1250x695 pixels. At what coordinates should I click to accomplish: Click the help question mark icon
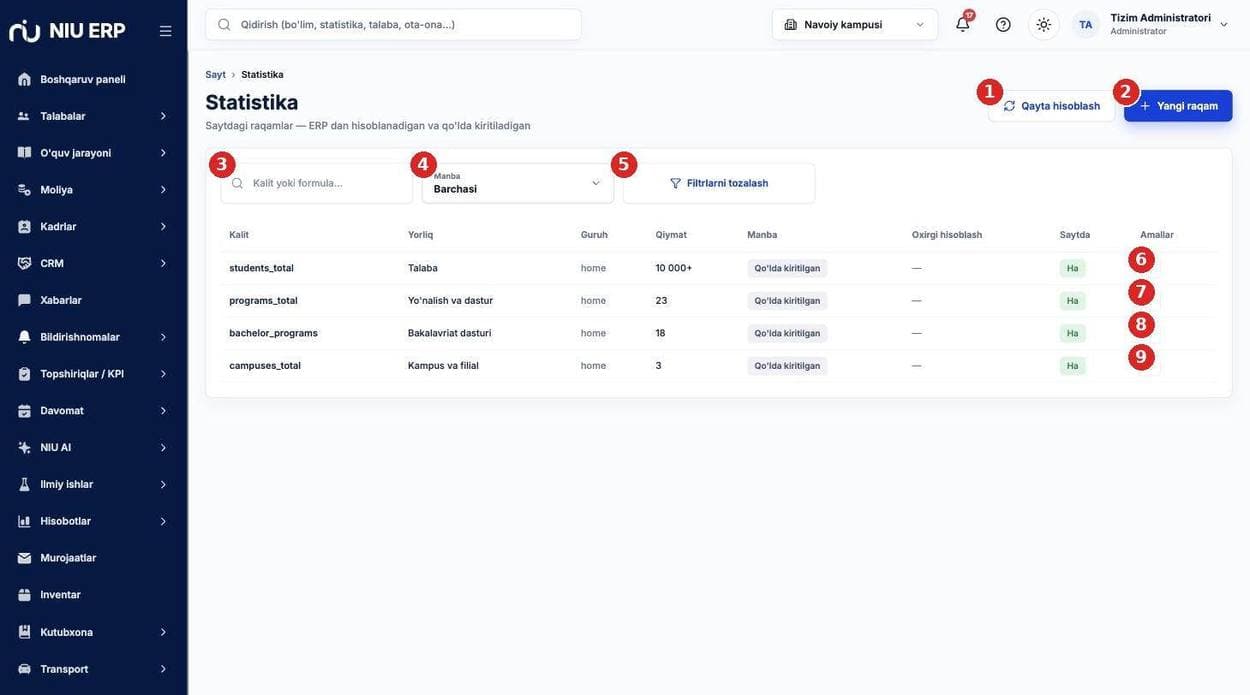(1003, 24)
